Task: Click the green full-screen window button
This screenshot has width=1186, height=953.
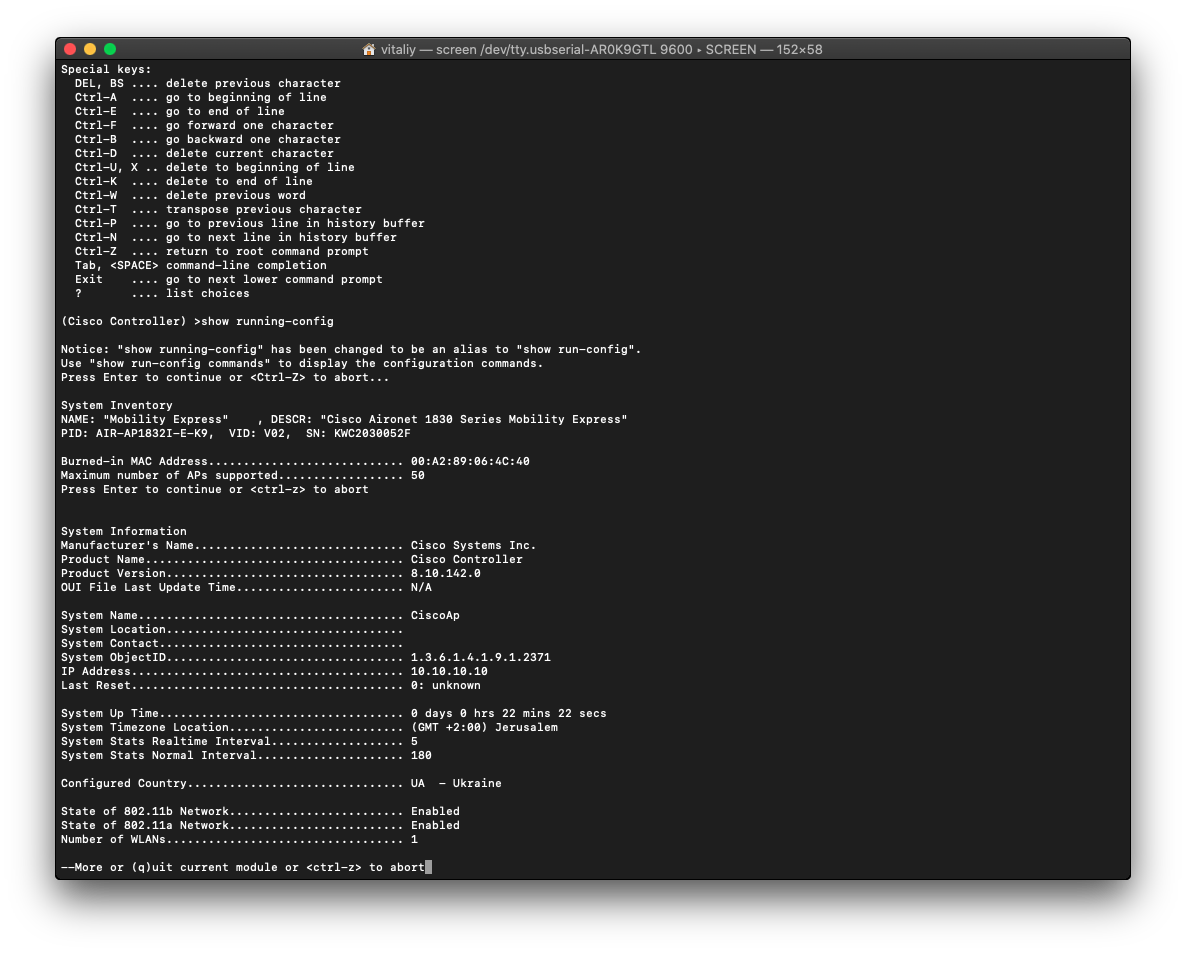Action: point(110,49)
